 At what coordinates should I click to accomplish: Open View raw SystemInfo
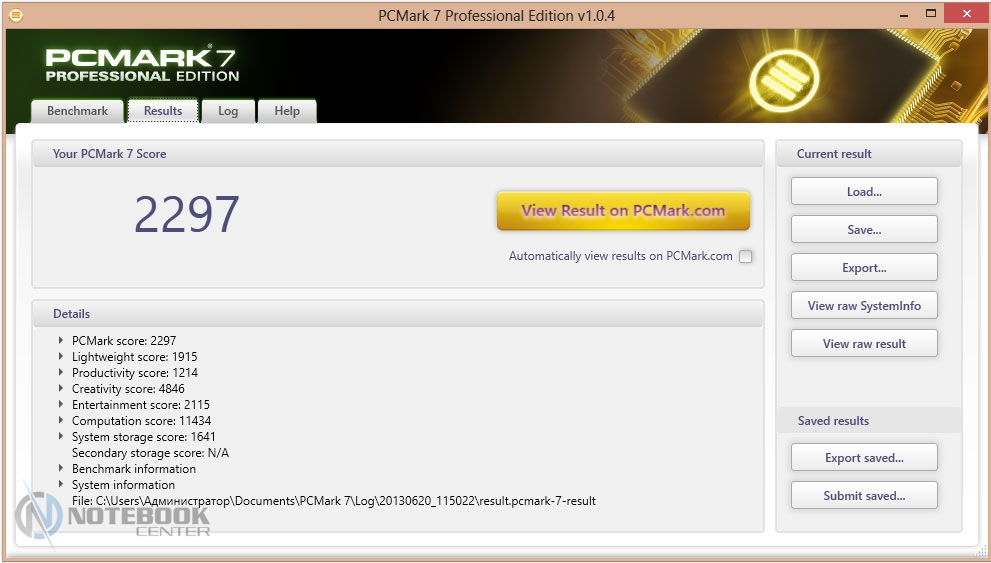pyautogui.click(x=864, y=306)
